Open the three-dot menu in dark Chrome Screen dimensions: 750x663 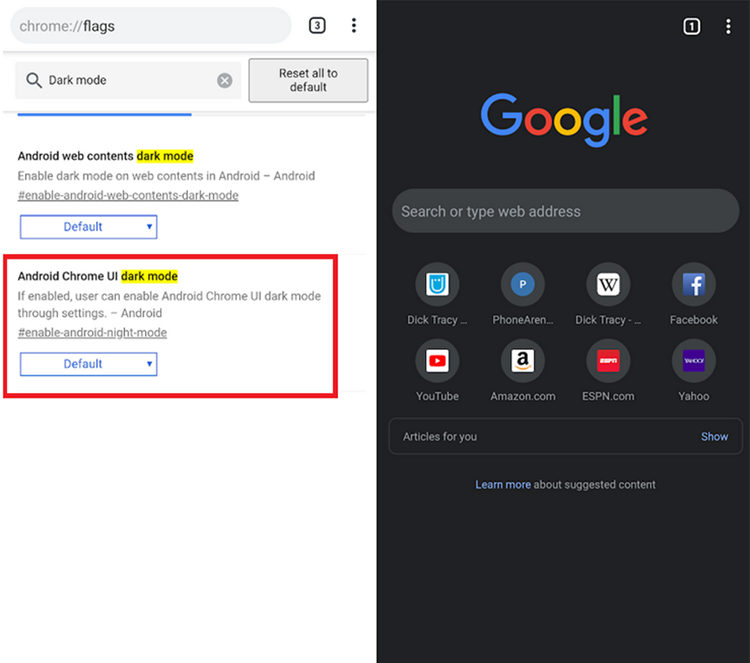click(x=728, y=26)
